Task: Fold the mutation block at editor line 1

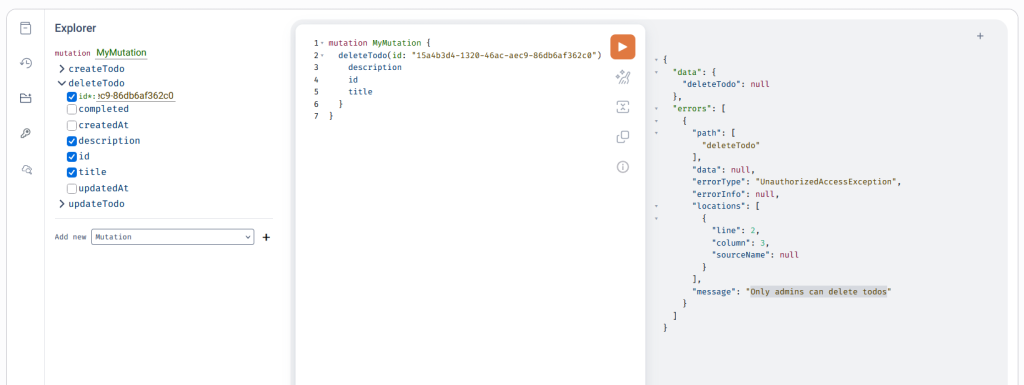Action: pos(323,43)
